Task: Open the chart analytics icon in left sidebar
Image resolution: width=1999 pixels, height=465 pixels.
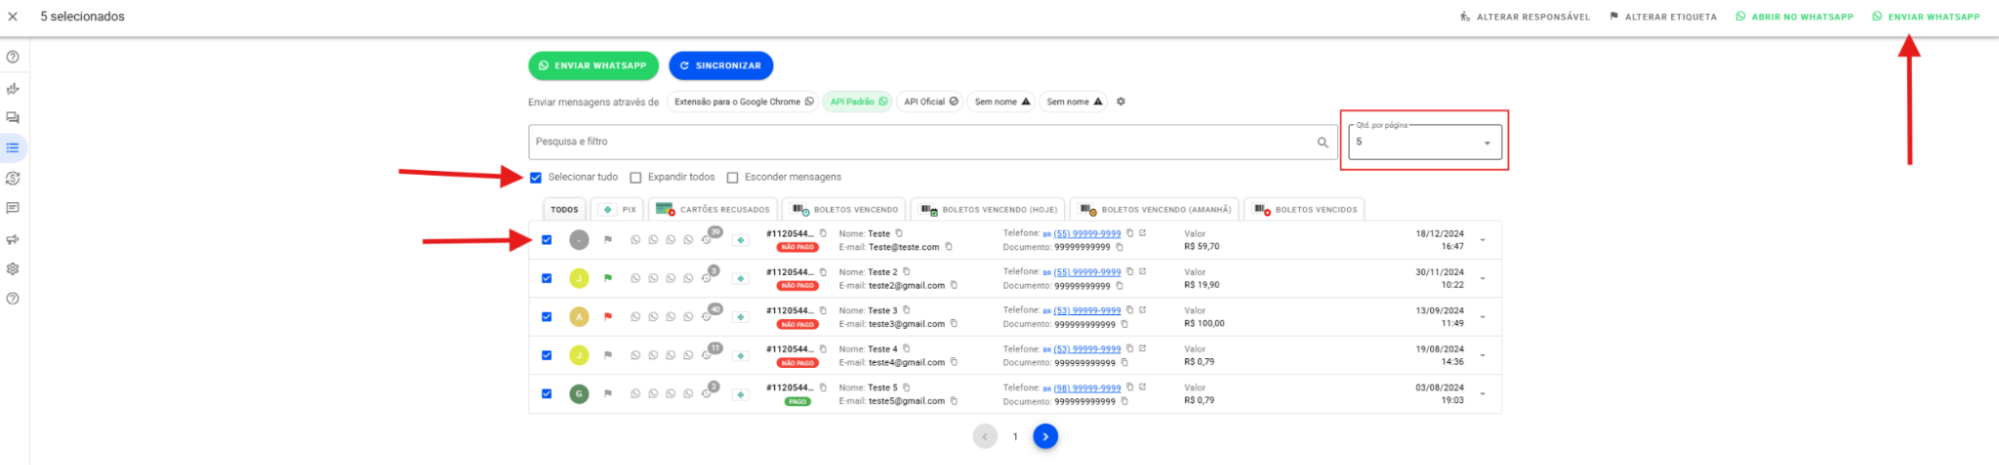Action: pyautogui.click(x=13, y=88)
